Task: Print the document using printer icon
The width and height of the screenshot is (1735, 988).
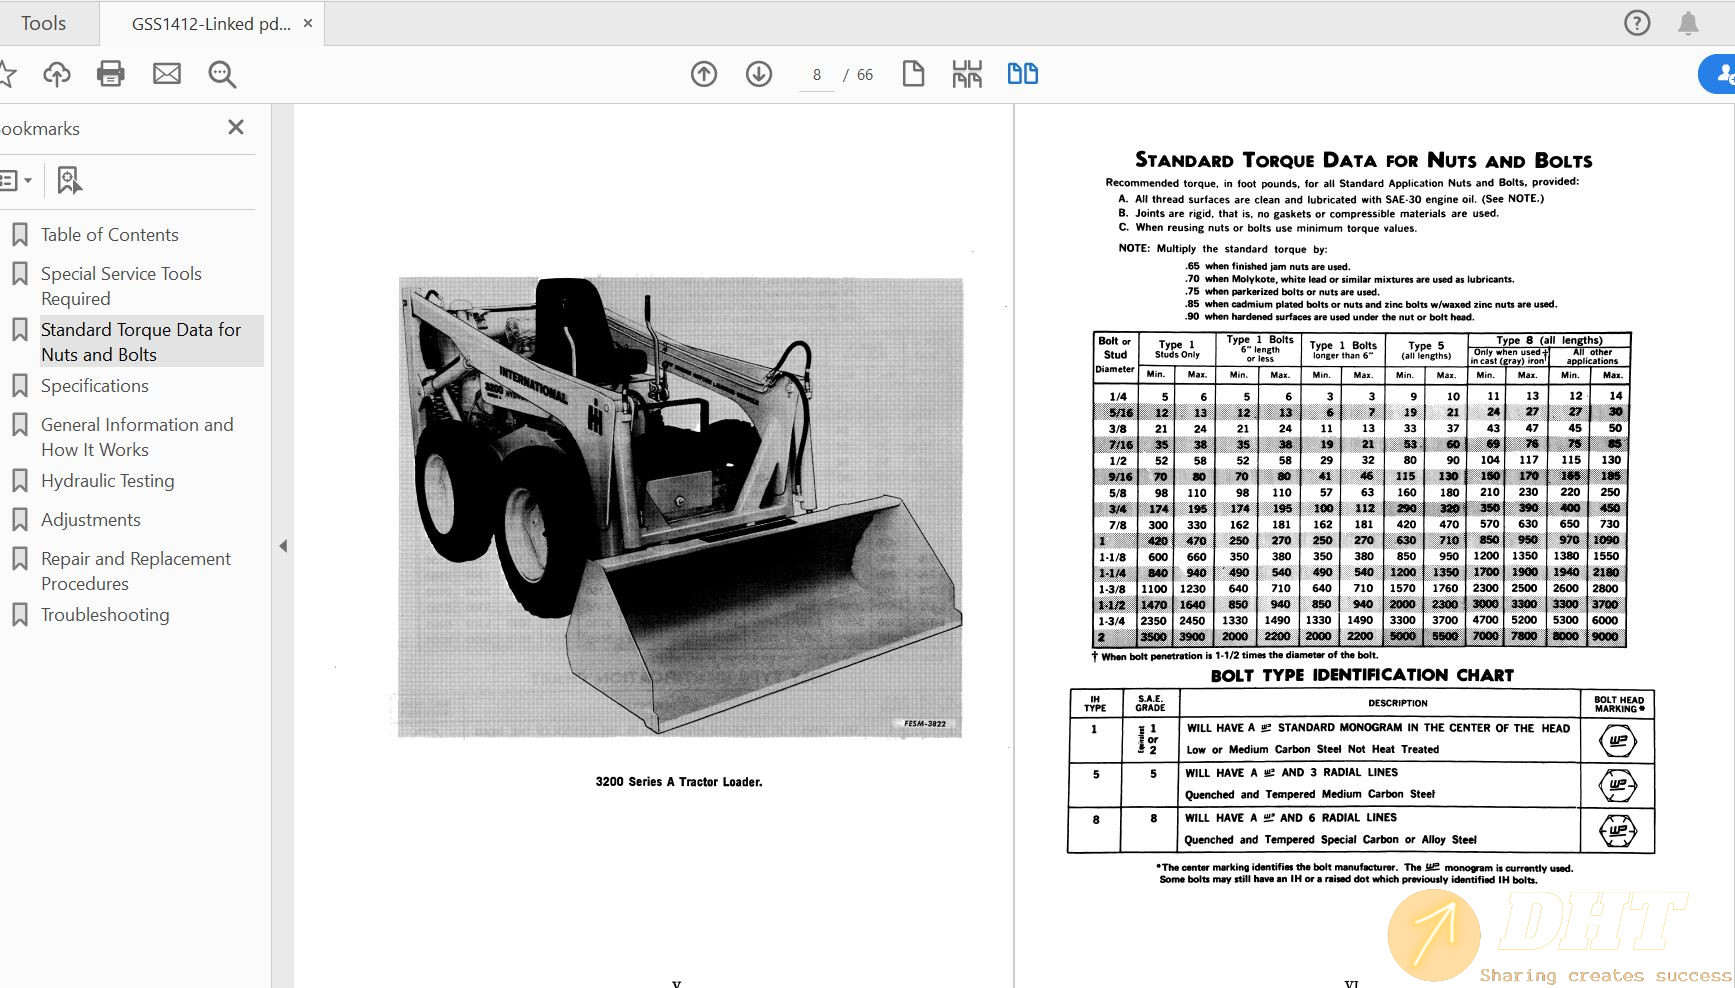Action: pyautogui.click(x=111, y=74)
